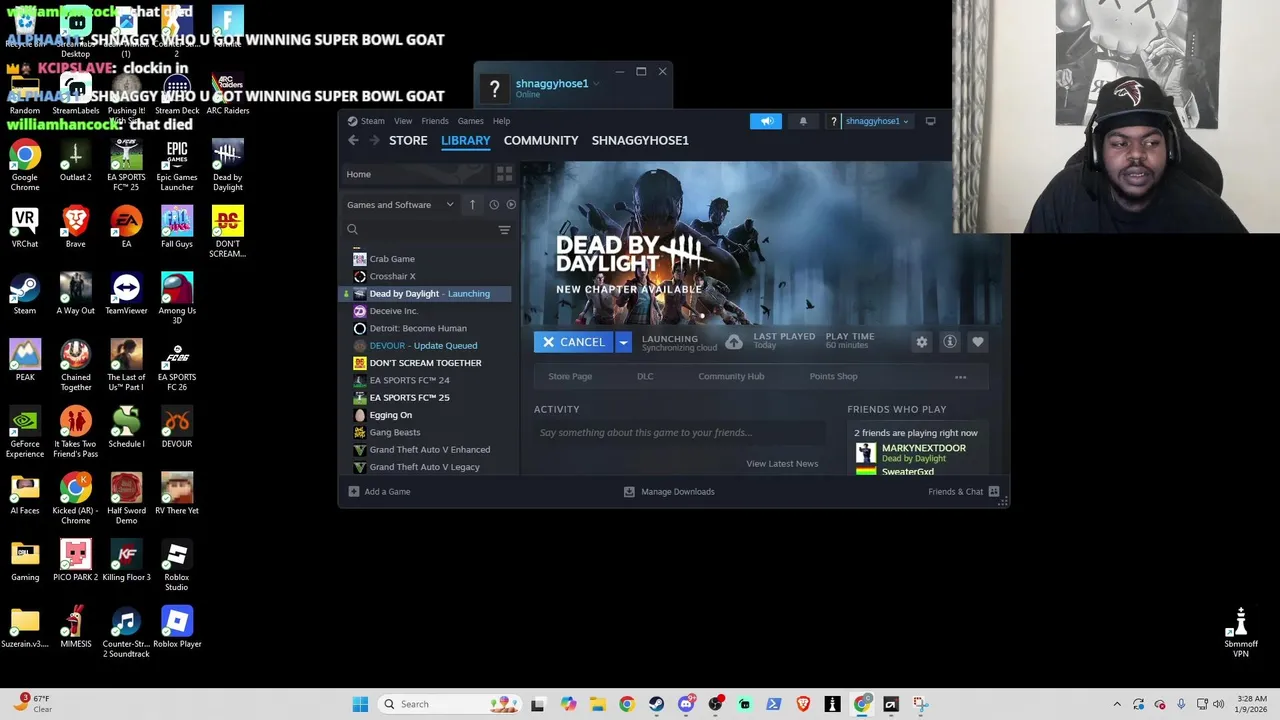Expand more game links ellipsis
Image resolution: width=1280 pixels, height=720 pixels.
(961, 377)
